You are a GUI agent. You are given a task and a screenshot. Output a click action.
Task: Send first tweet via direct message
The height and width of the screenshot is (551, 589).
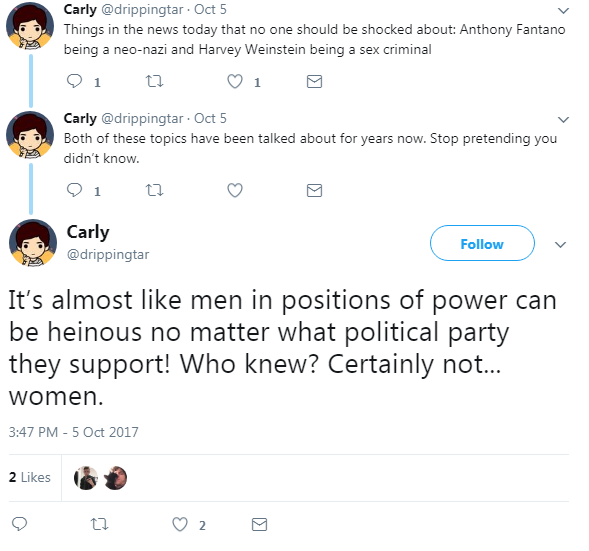314,81
